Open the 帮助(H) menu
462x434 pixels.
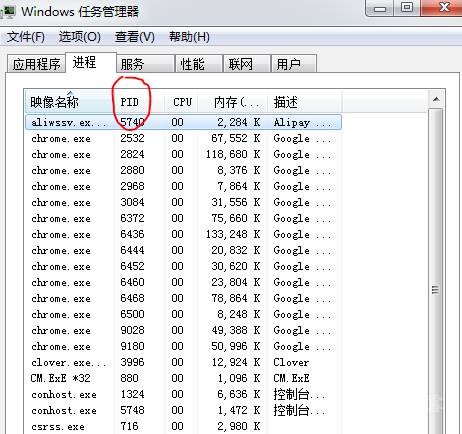[x=189, y=37]
